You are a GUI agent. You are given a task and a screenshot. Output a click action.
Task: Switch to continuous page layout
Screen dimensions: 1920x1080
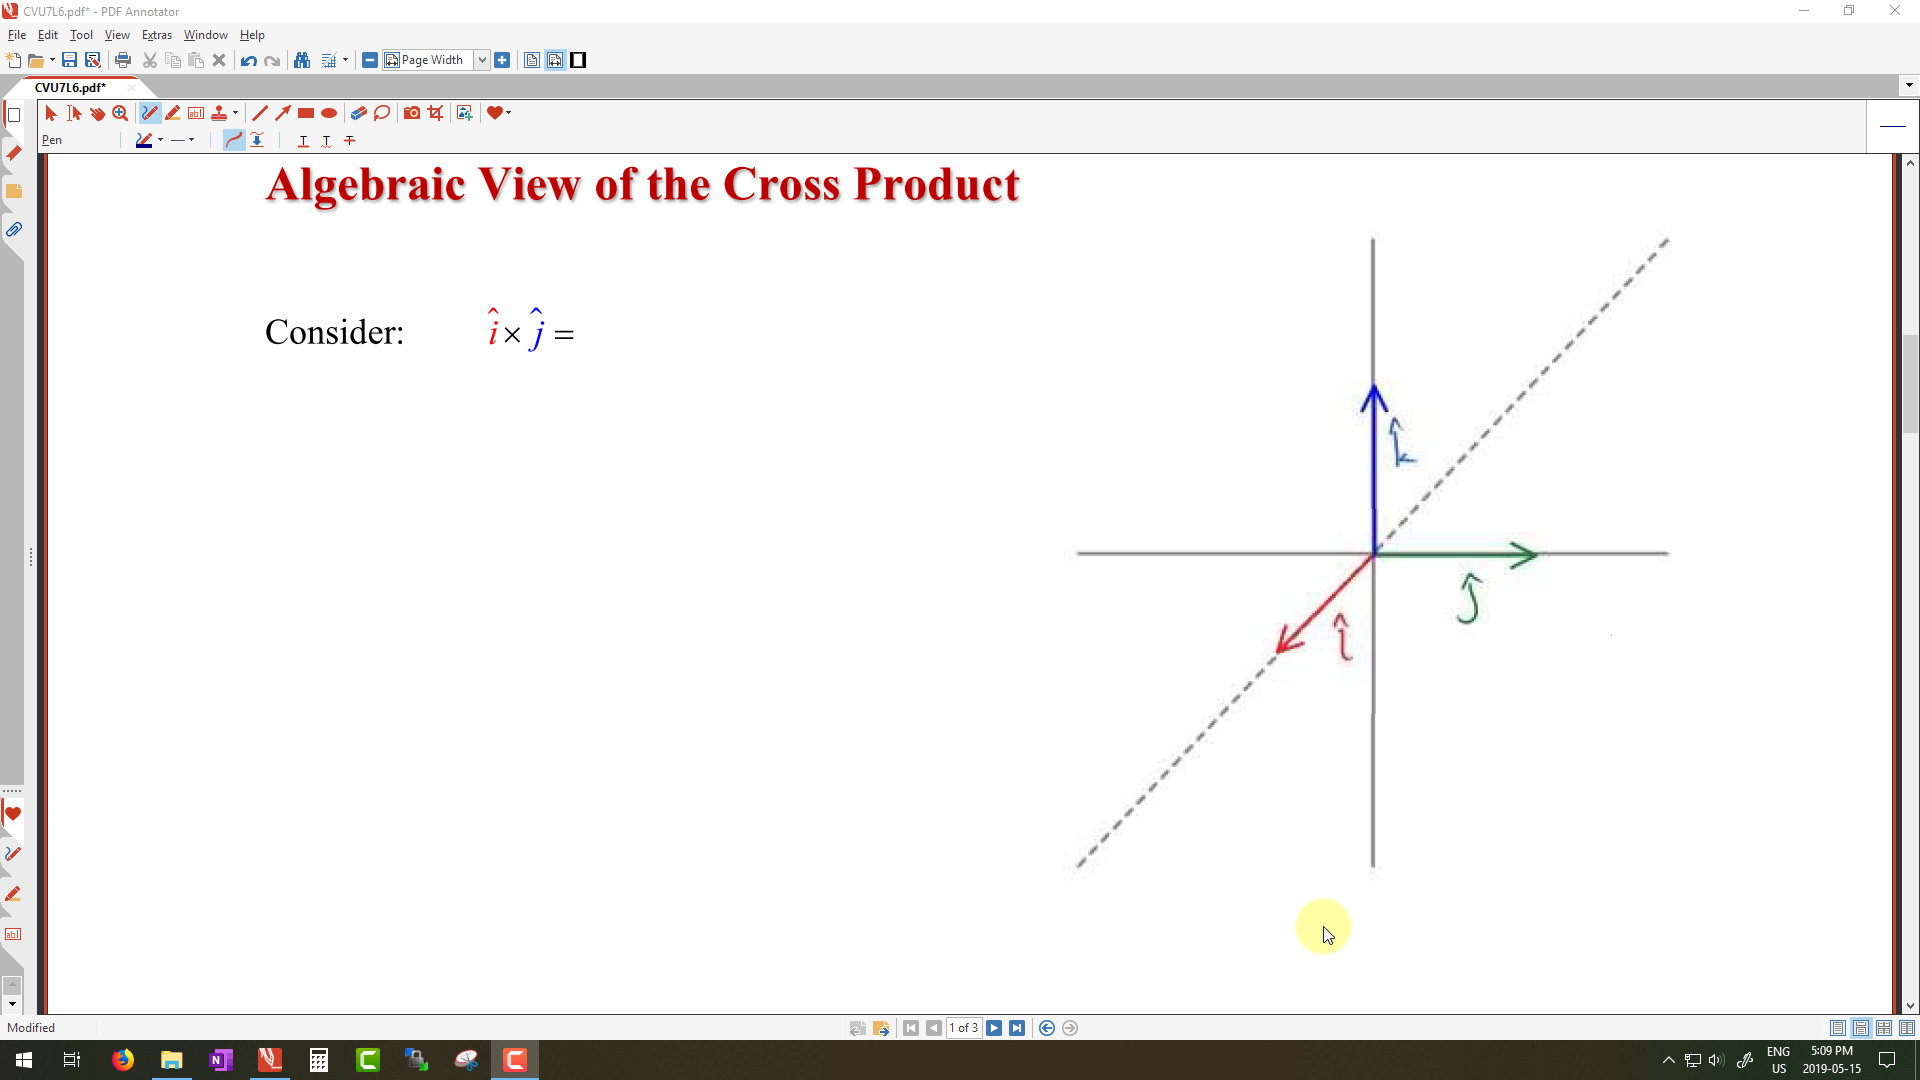click(x=1861, y=1028)
